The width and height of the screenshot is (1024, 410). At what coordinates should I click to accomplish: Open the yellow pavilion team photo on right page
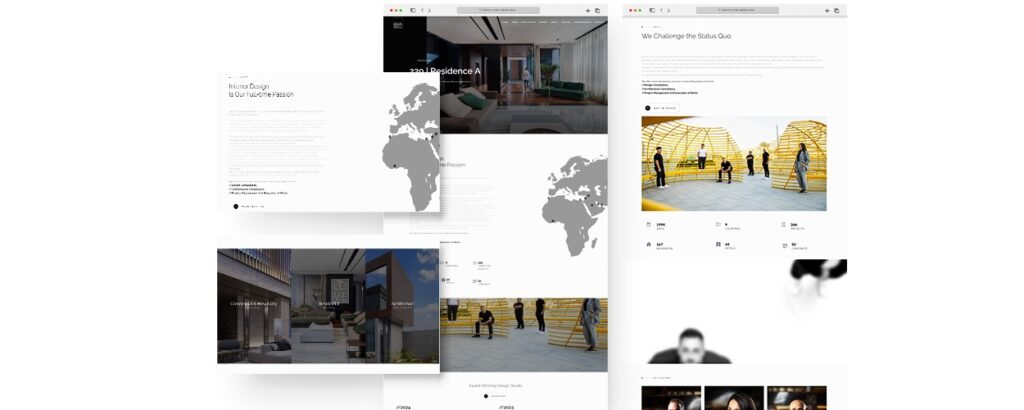click(x=734, y=164)
